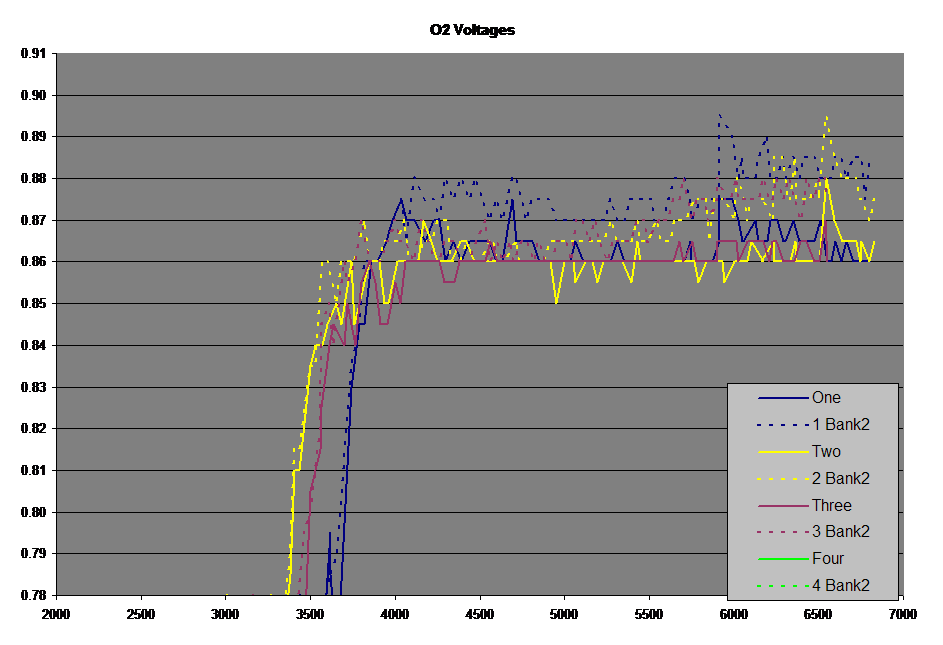Click the small blue spike near chart bottom

point(330,534)
